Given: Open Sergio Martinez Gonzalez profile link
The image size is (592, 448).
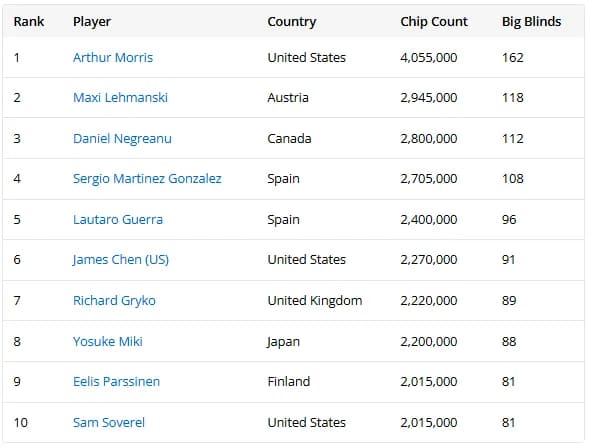Looking at the screenshot, I should coord(147,179).
